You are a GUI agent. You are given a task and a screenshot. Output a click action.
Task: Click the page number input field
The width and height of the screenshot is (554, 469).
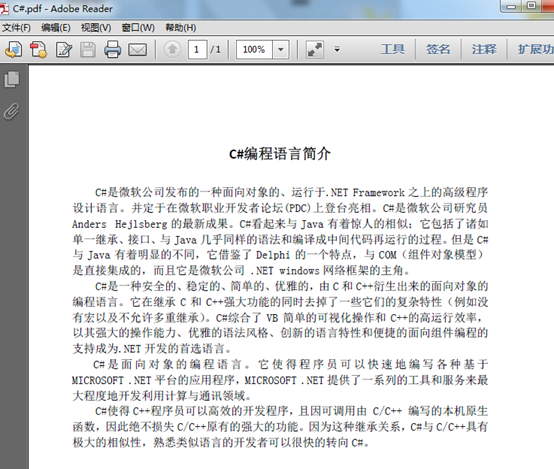pos(197,49)
